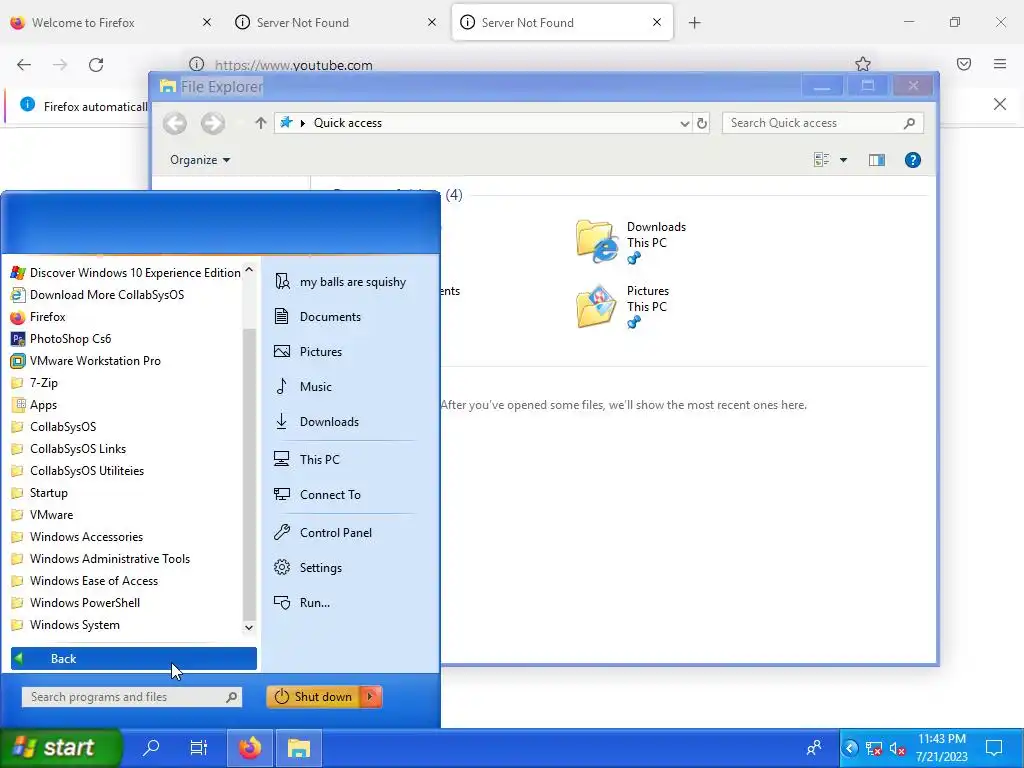
Task: Open the Run... dialog from the Start menu
Action: (x=302, y=603)
